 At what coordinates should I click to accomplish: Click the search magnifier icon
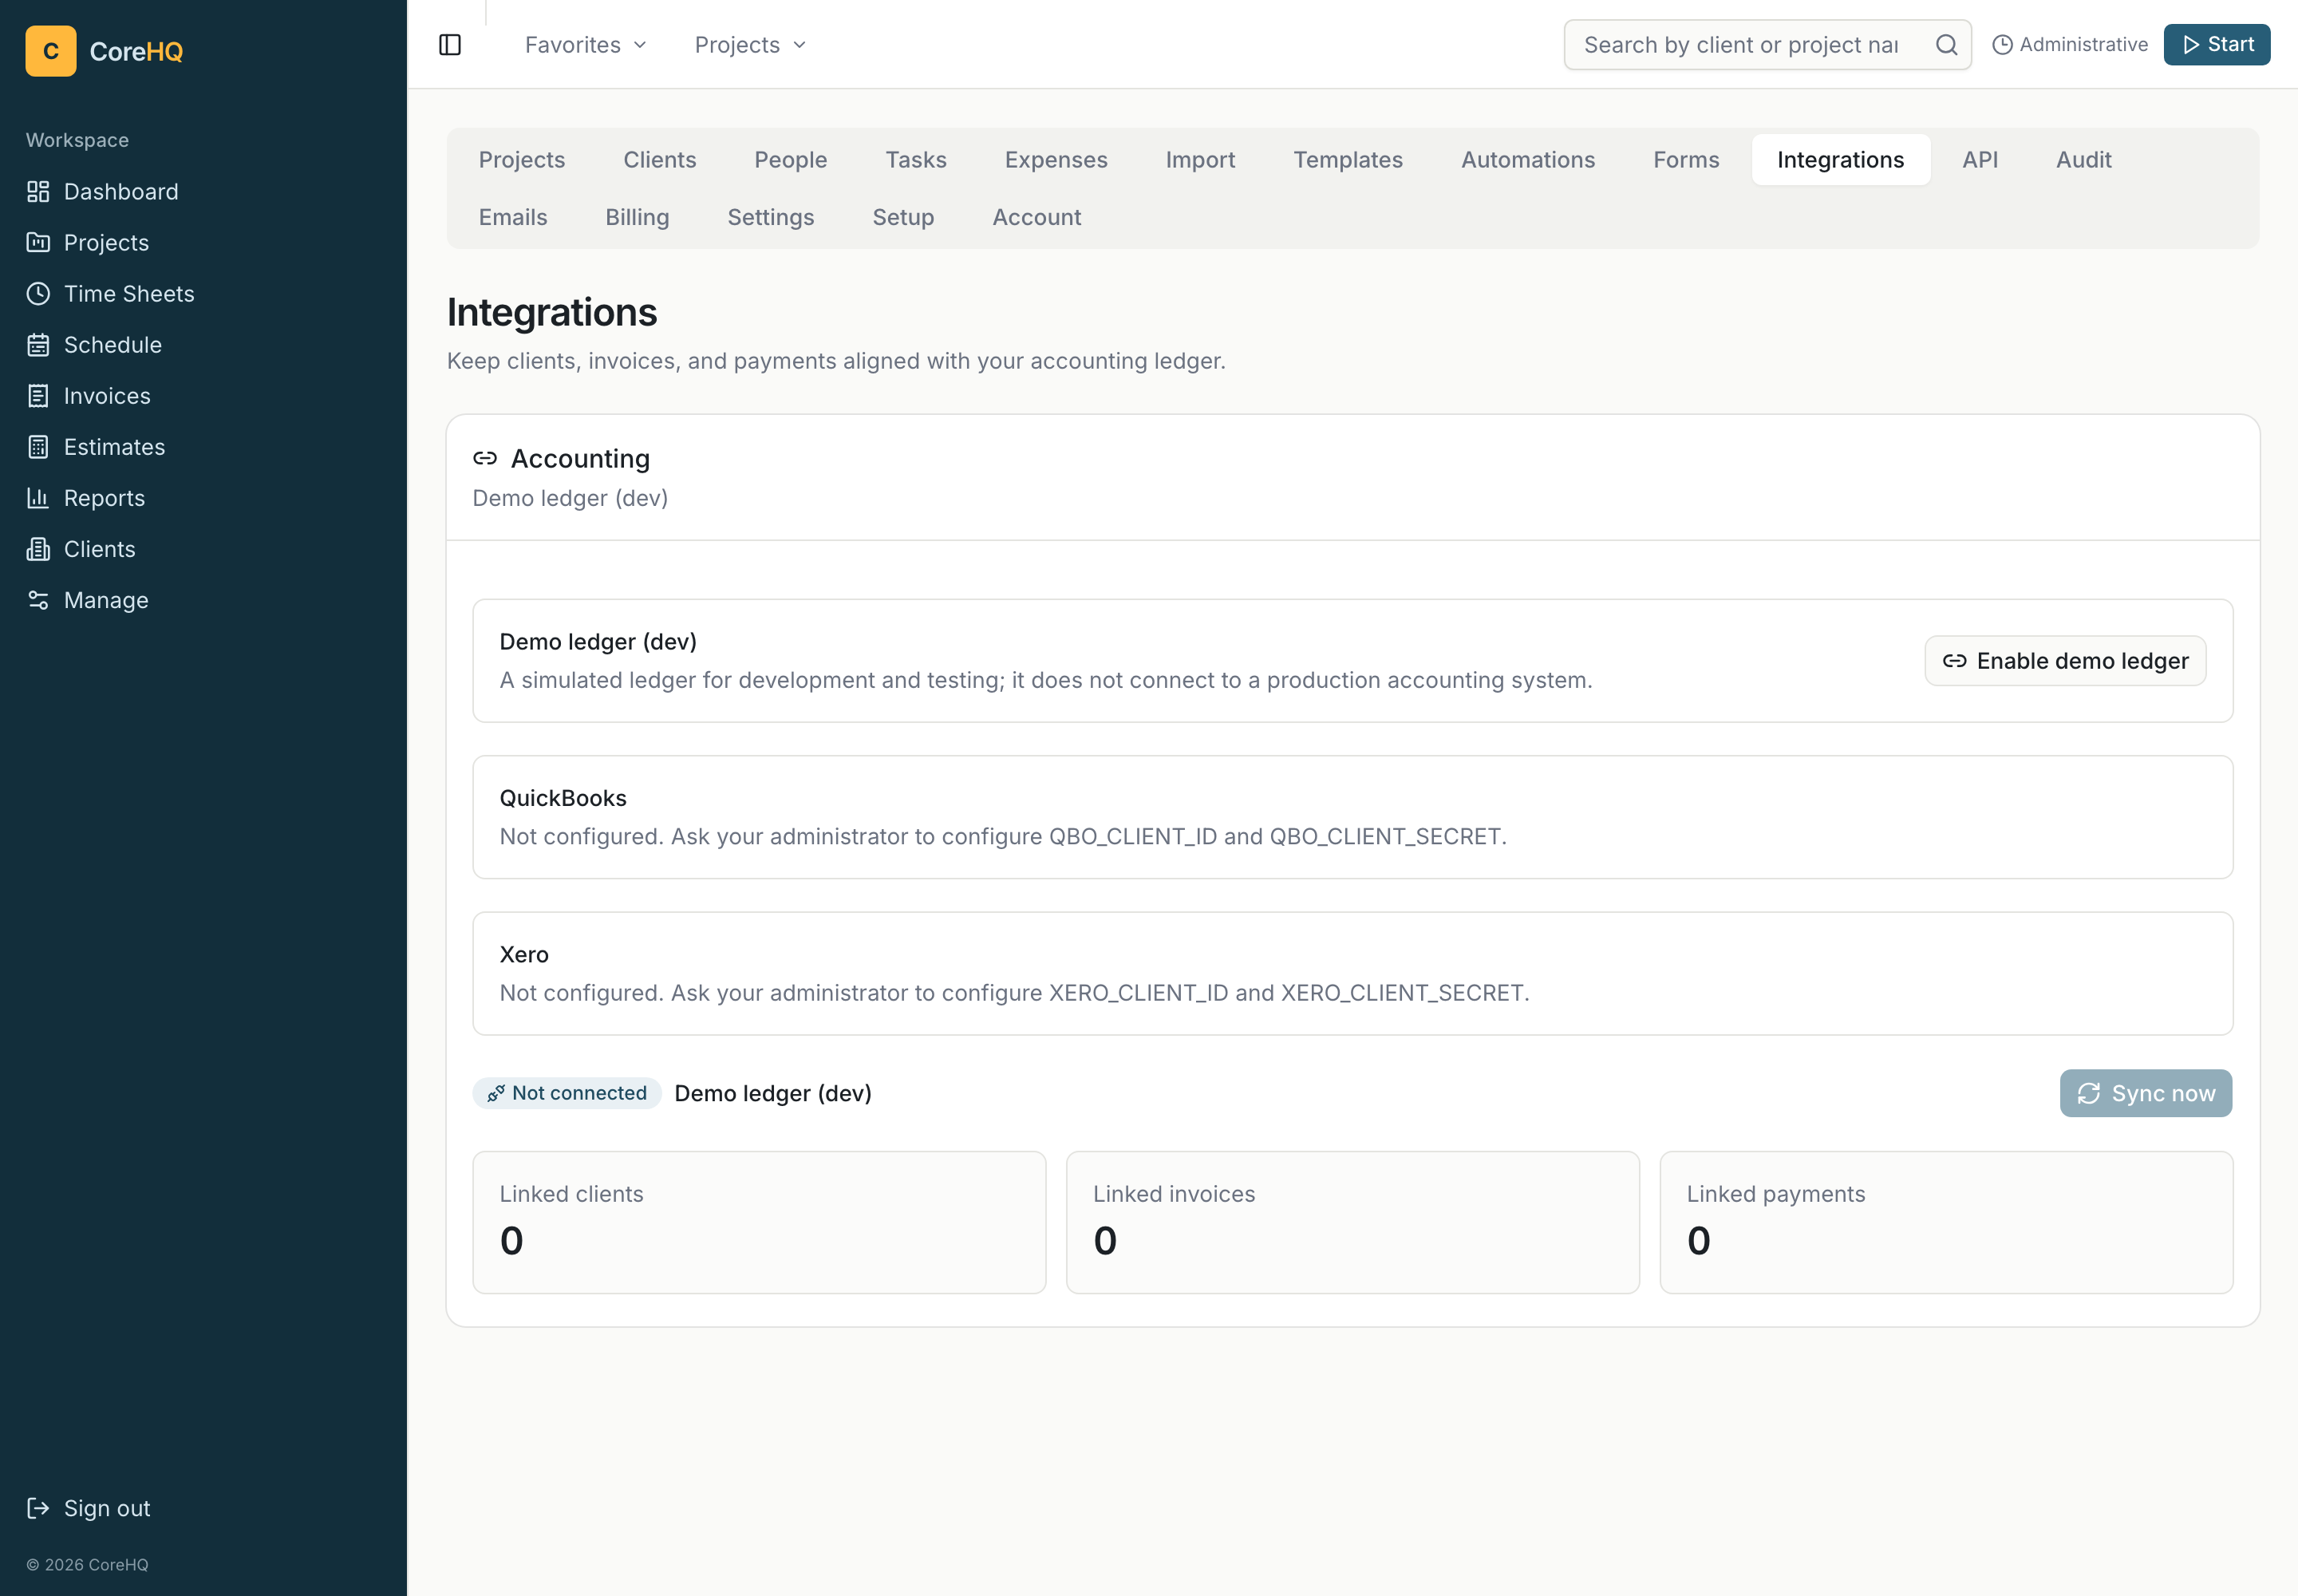pos(1946,45)
